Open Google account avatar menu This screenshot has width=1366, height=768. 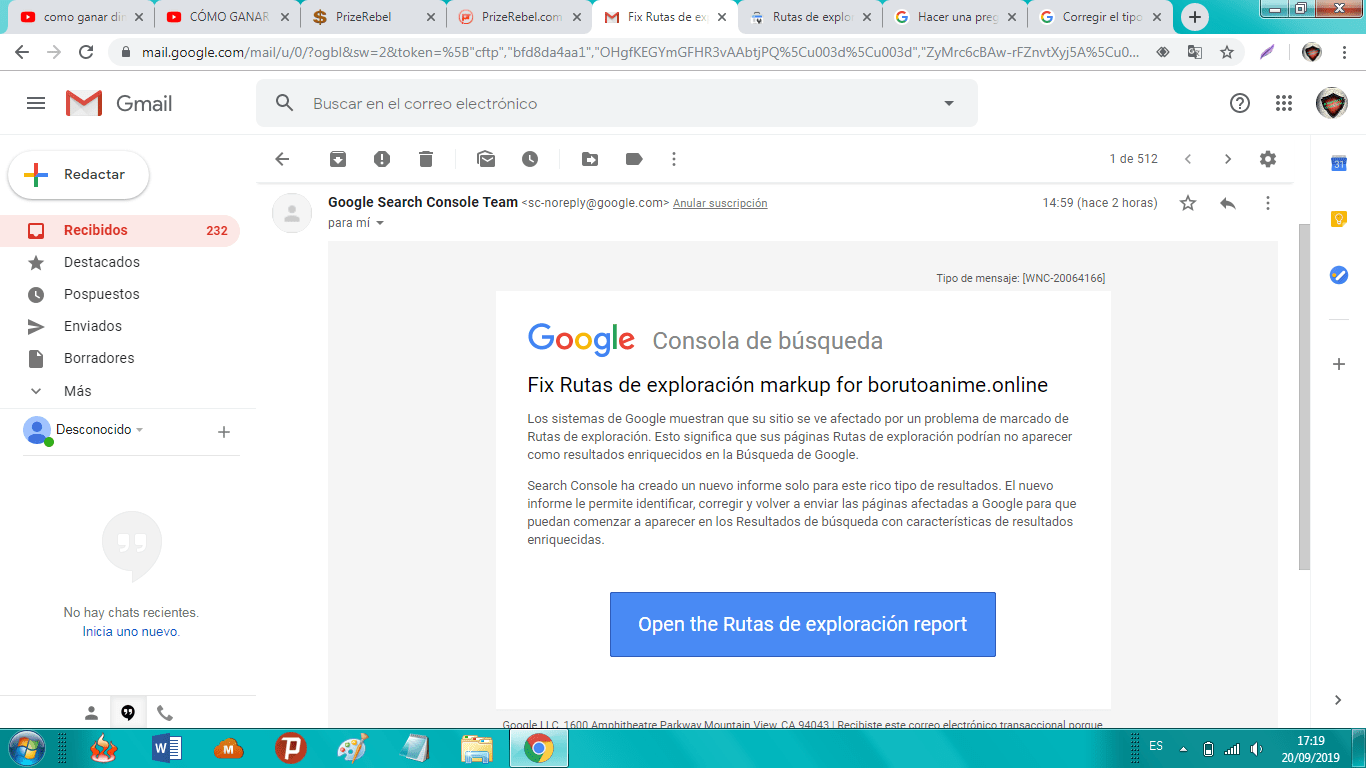1331,103
